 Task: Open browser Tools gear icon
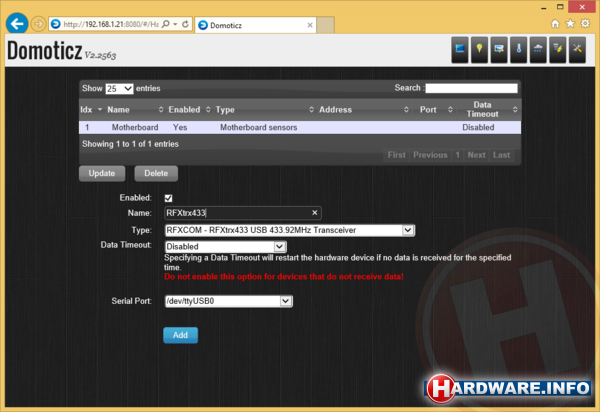point(585,24)
